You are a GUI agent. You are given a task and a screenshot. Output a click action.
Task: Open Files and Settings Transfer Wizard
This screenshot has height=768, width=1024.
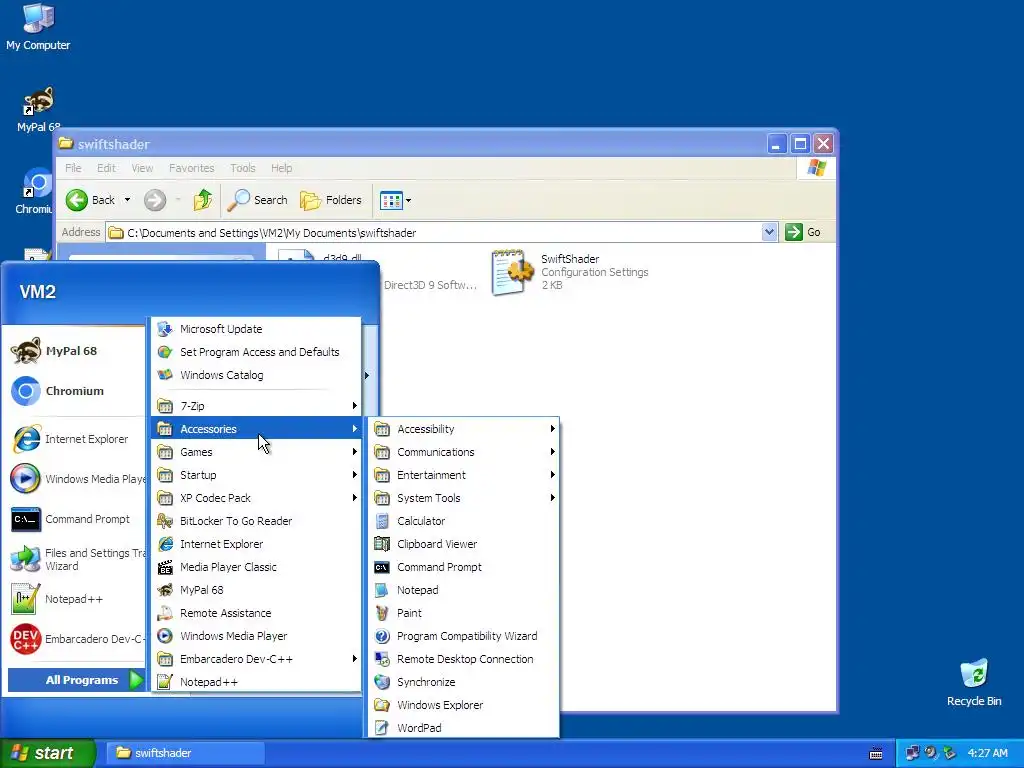click(76, 560)
